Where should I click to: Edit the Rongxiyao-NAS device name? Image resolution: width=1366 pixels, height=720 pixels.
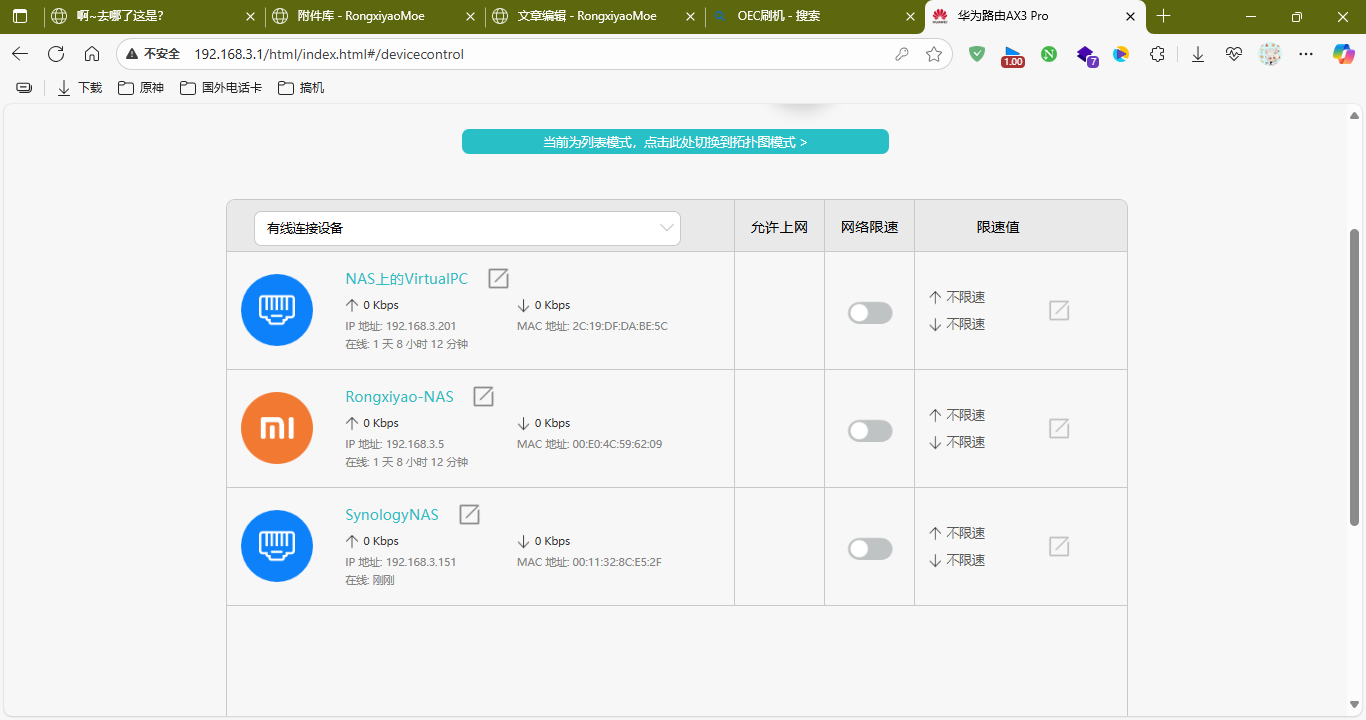pyautogui.click(x=483, y=396)
